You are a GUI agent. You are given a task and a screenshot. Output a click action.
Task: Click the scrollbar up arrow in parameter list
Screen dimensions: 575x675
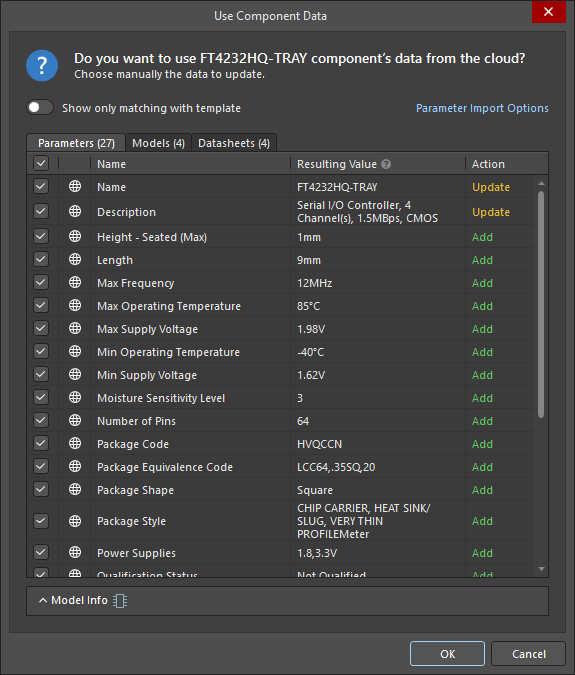coord(541,184)
